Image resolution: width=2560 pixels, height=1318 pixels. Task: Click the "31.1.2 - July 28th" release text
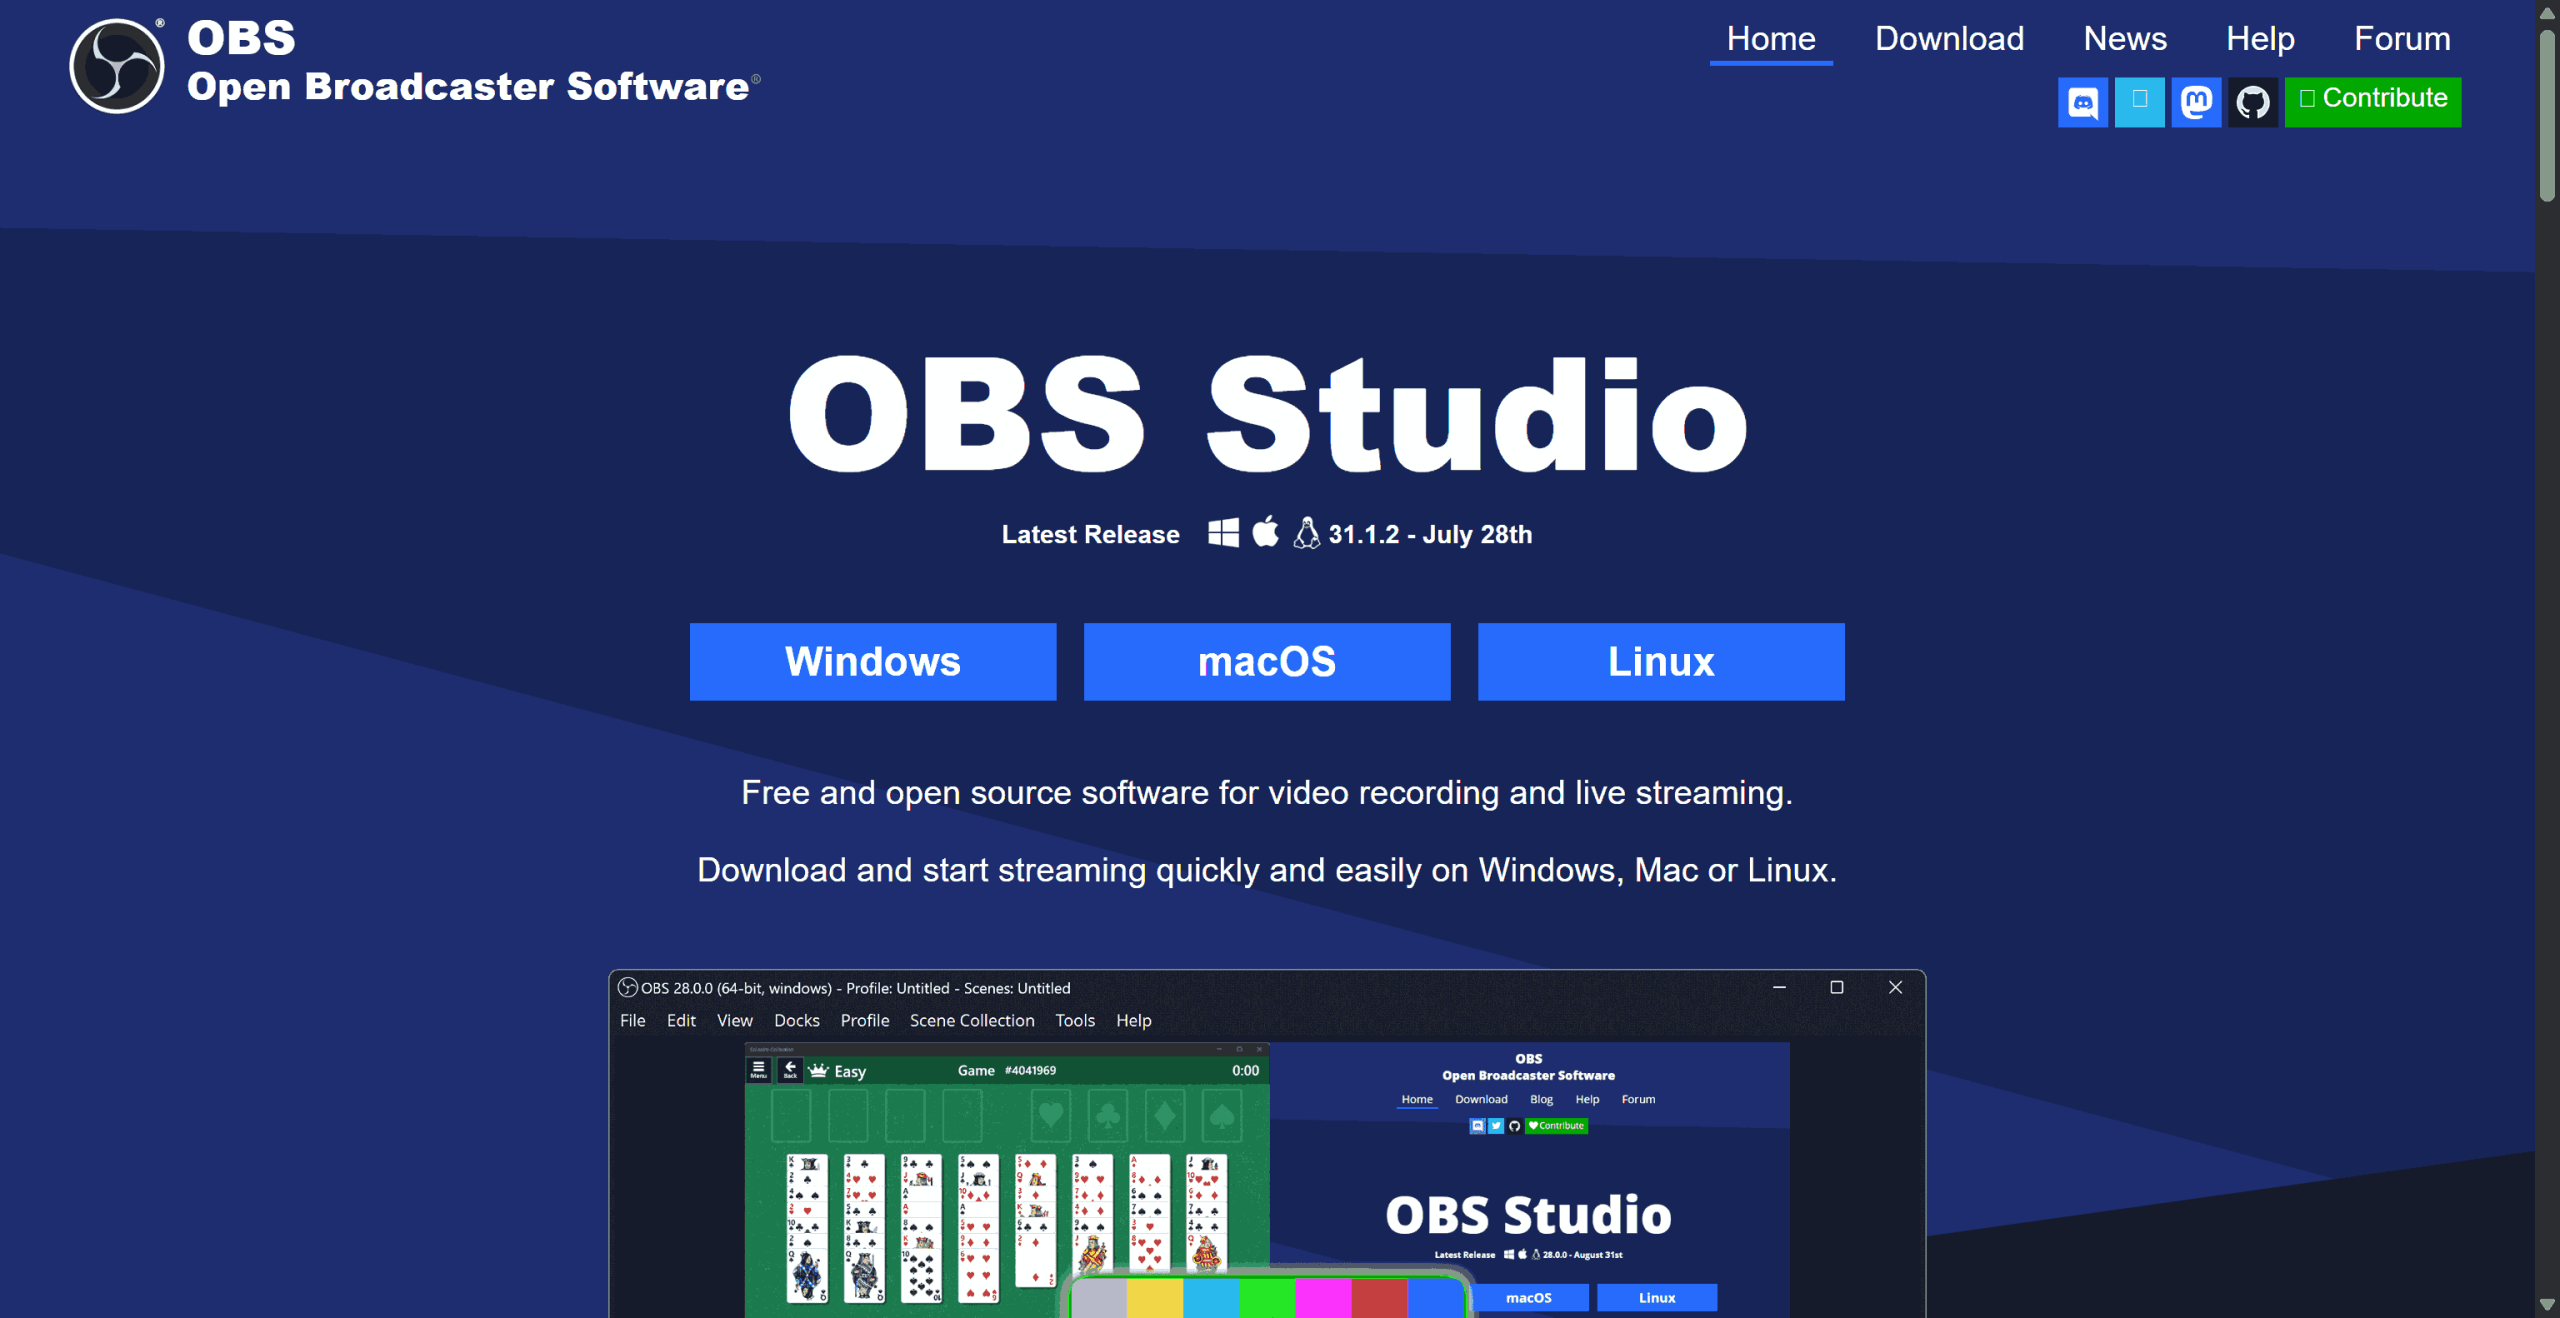coord(1430,535)
